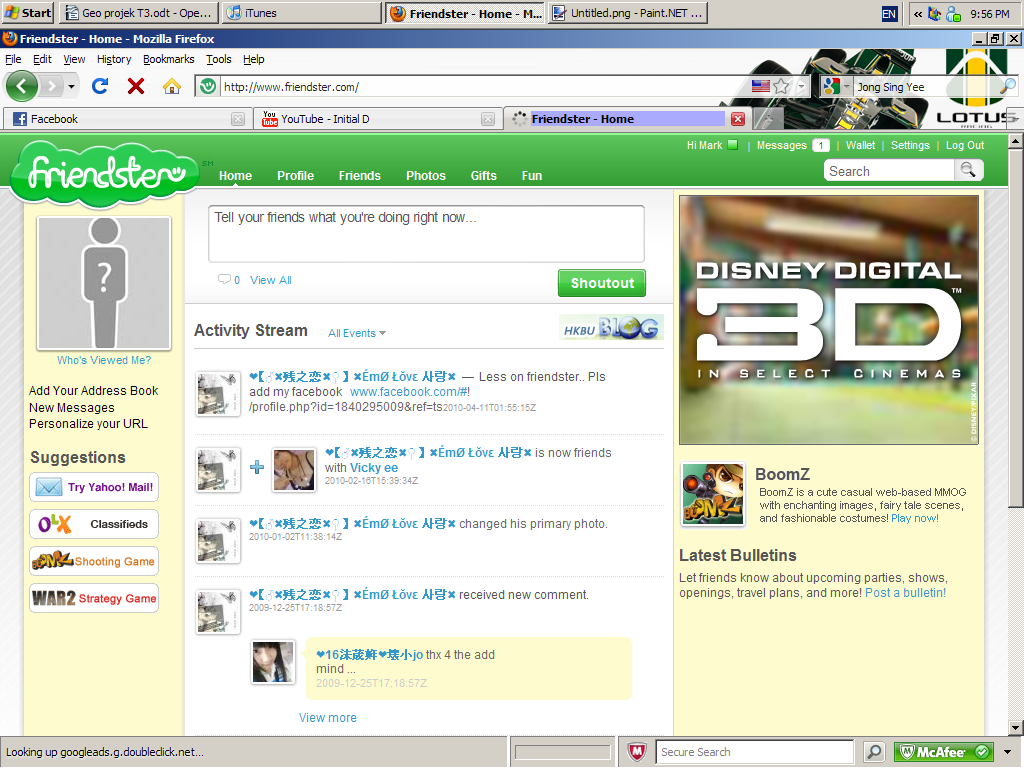This screenshot has width=1024, height=768.
Task: Close the YouTube - Initial D tab
Action: 488,119
